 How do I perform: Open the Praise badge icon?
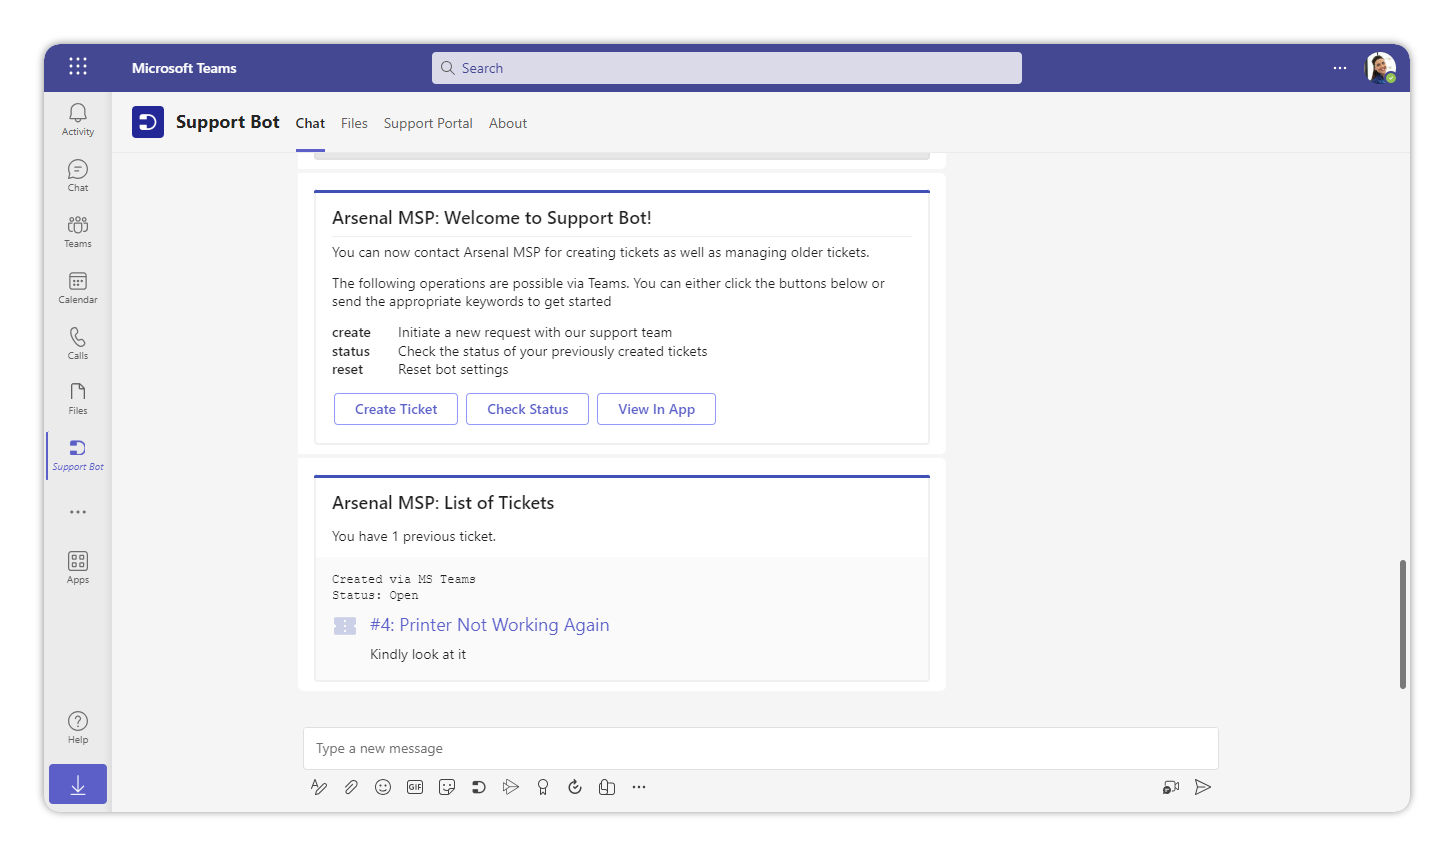[543, 787]
